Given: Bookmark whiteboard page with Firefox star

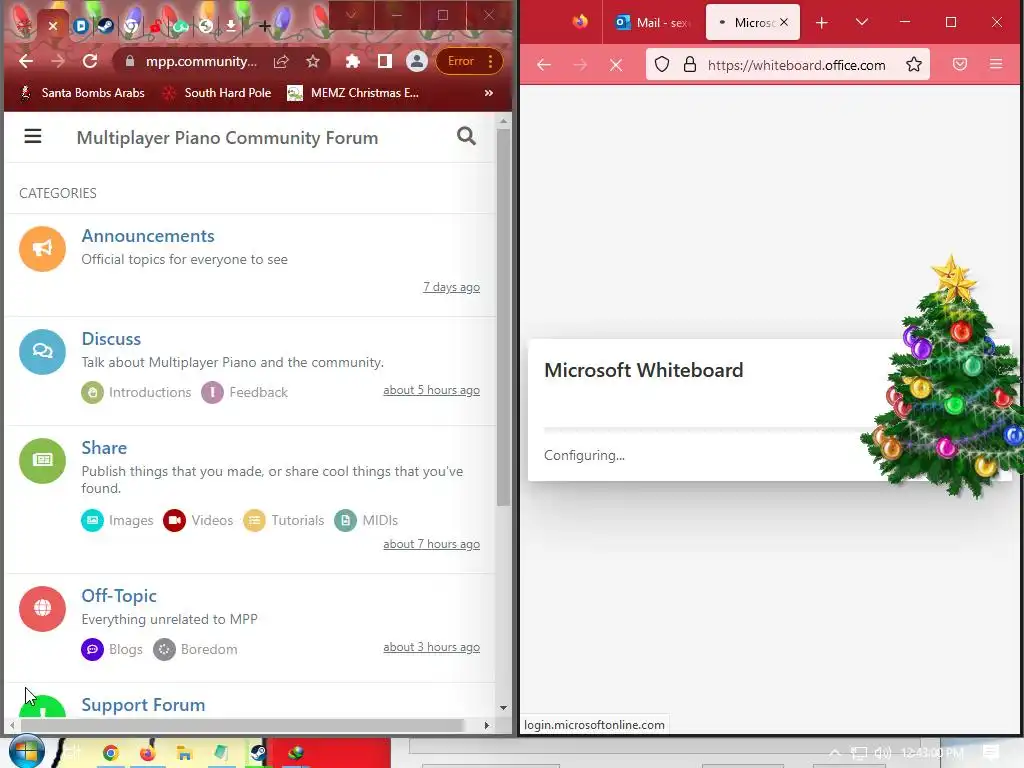Looking at the screenshot, I should (x=914, y=65).
